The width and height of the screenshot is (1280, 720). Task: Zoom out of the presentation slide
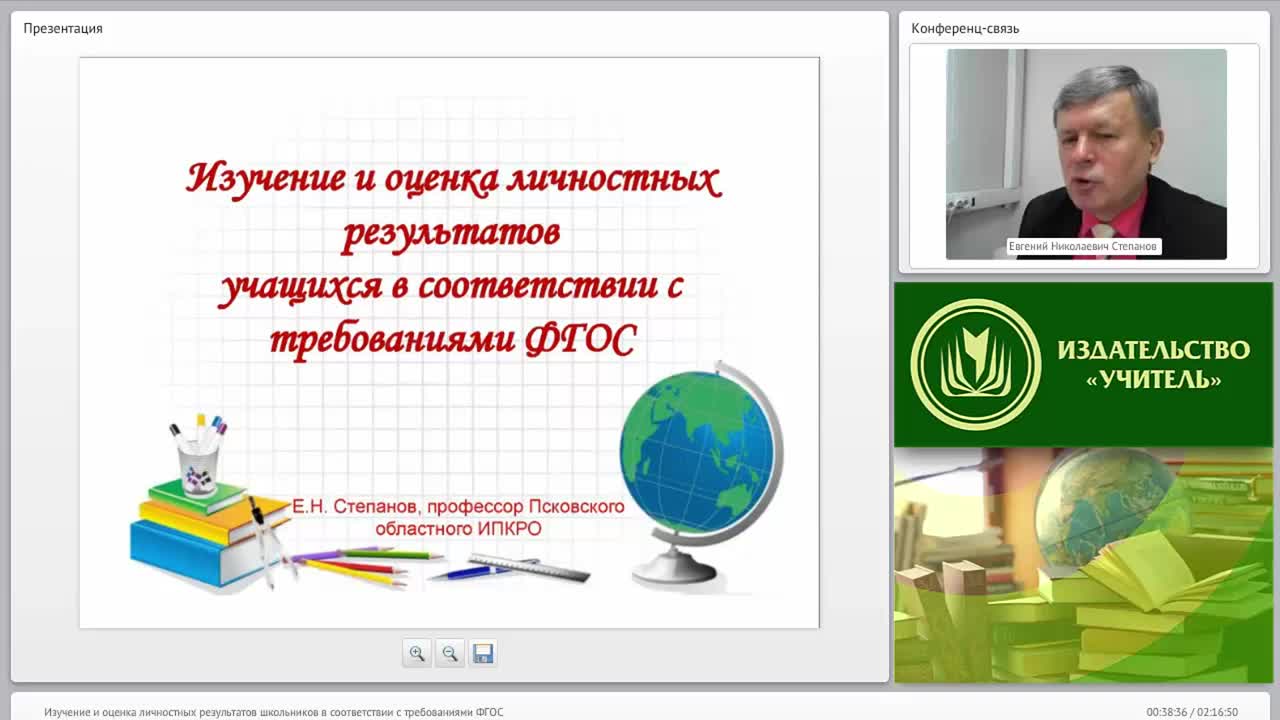coord(450,653)
